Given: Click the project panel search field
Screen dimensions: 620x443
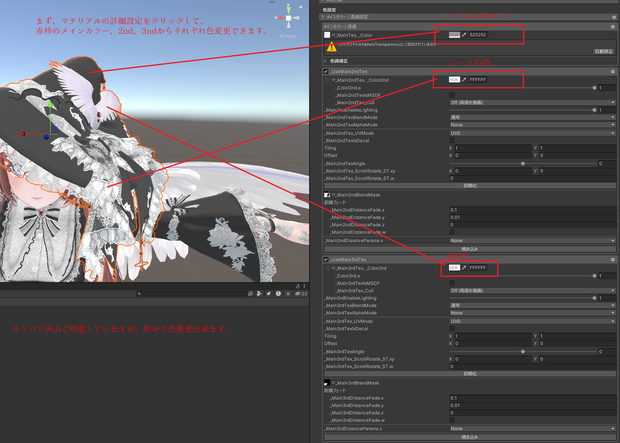Looking at the screenshot, I should pos(191,293).
